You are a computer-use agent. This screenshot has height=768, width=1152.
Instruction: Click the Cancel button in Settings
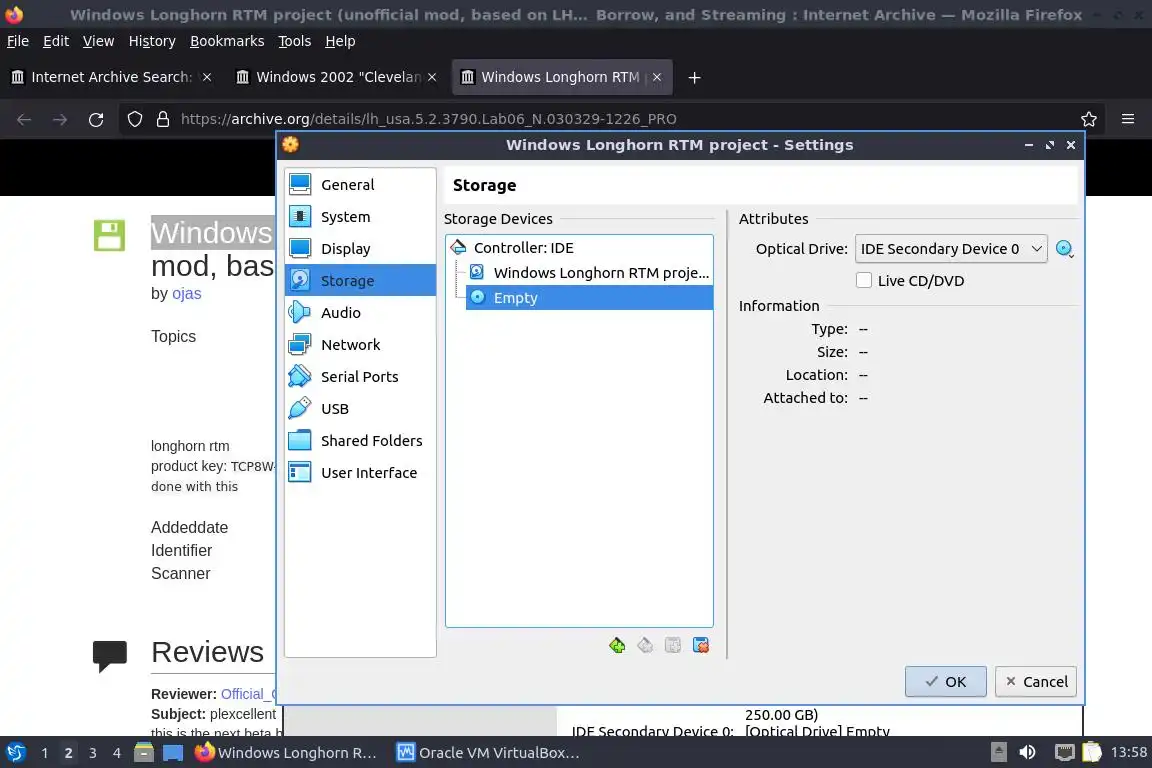click(1036, 681)
